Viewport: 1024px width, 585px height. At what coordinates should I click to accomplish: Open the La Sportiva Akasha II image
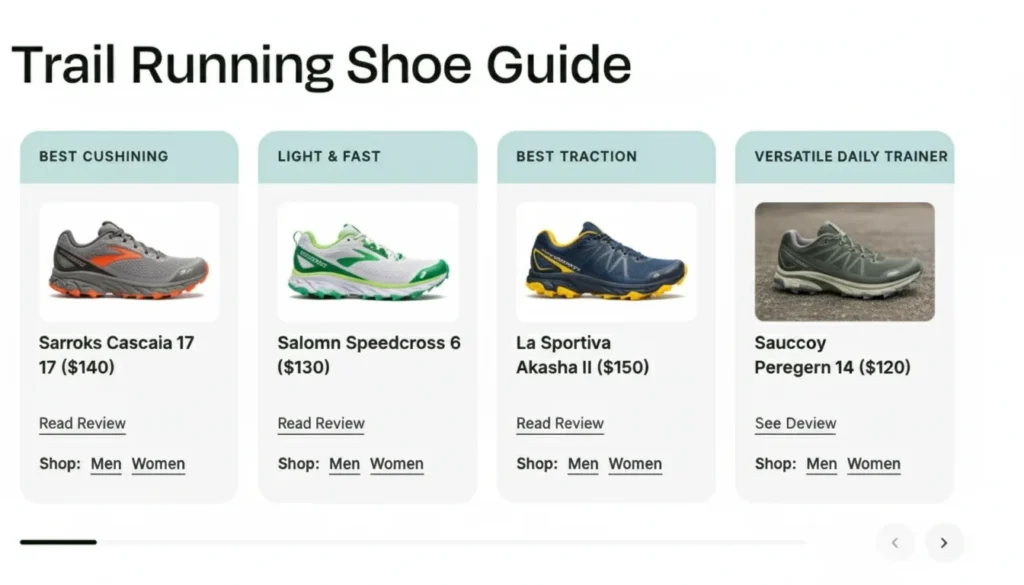pyautogui.click(x=606, y=260)
